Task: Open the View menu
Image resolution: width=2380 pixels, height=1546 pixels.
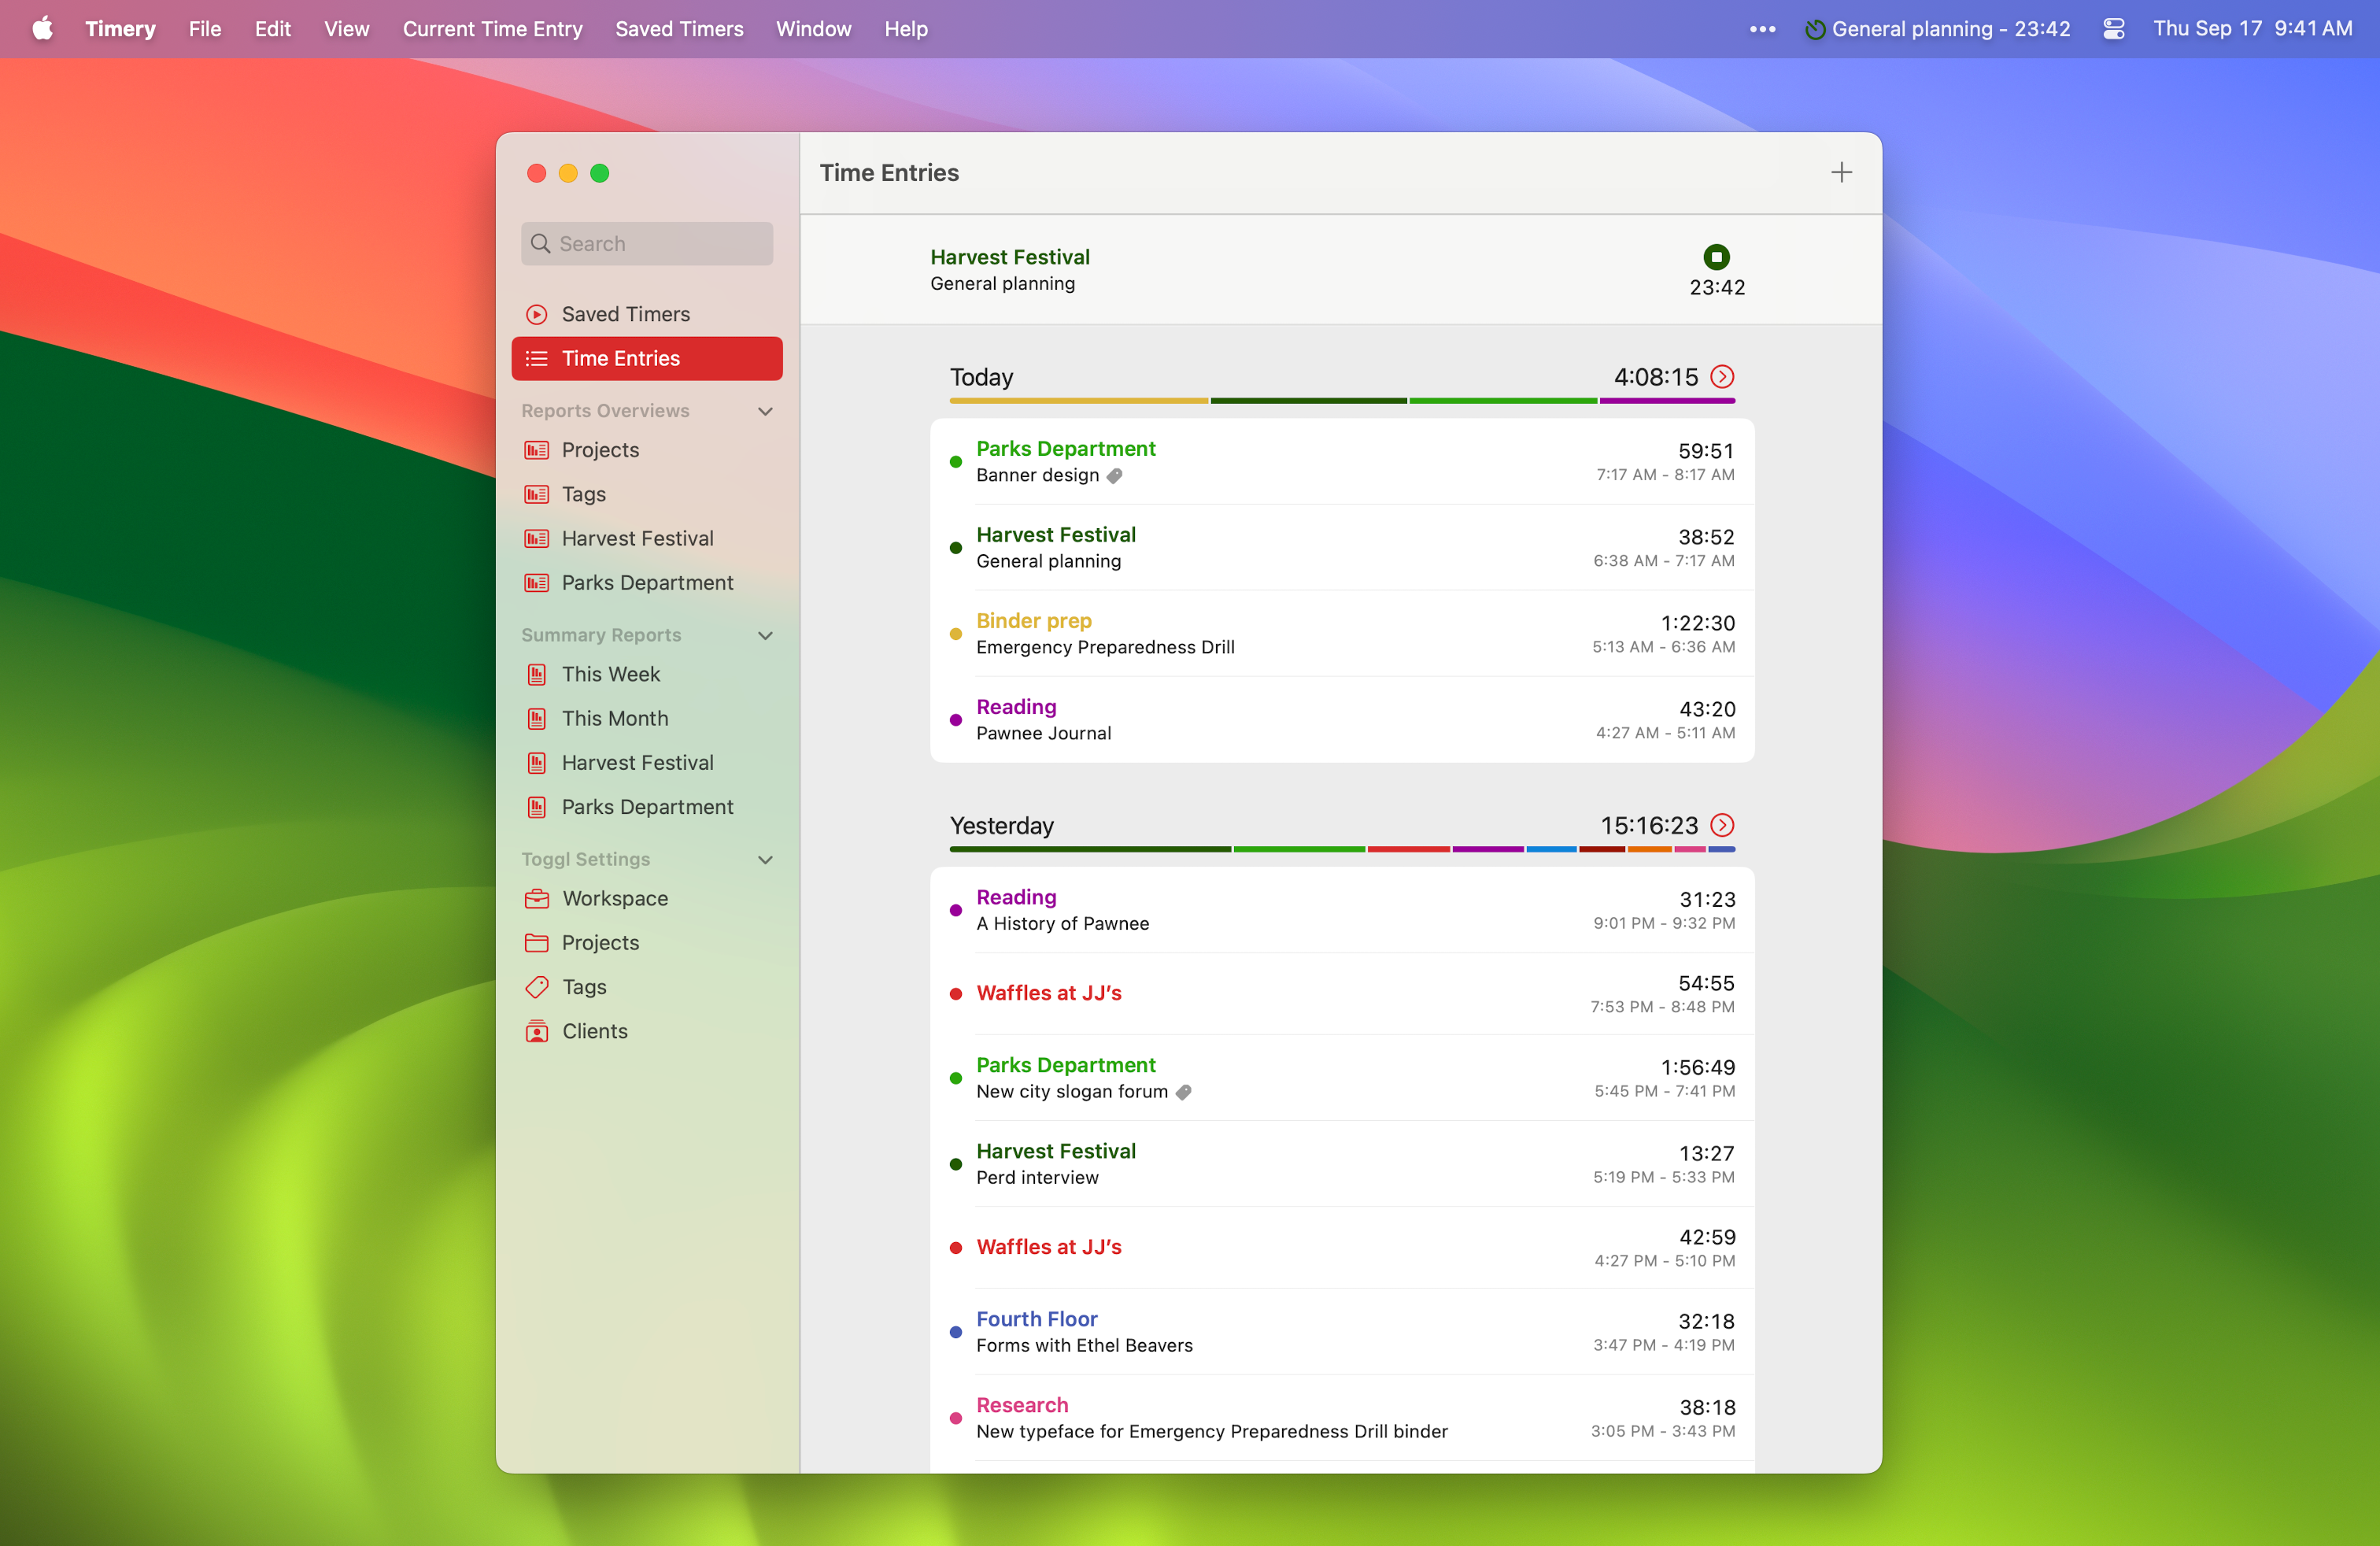Action: coord(346,29)
